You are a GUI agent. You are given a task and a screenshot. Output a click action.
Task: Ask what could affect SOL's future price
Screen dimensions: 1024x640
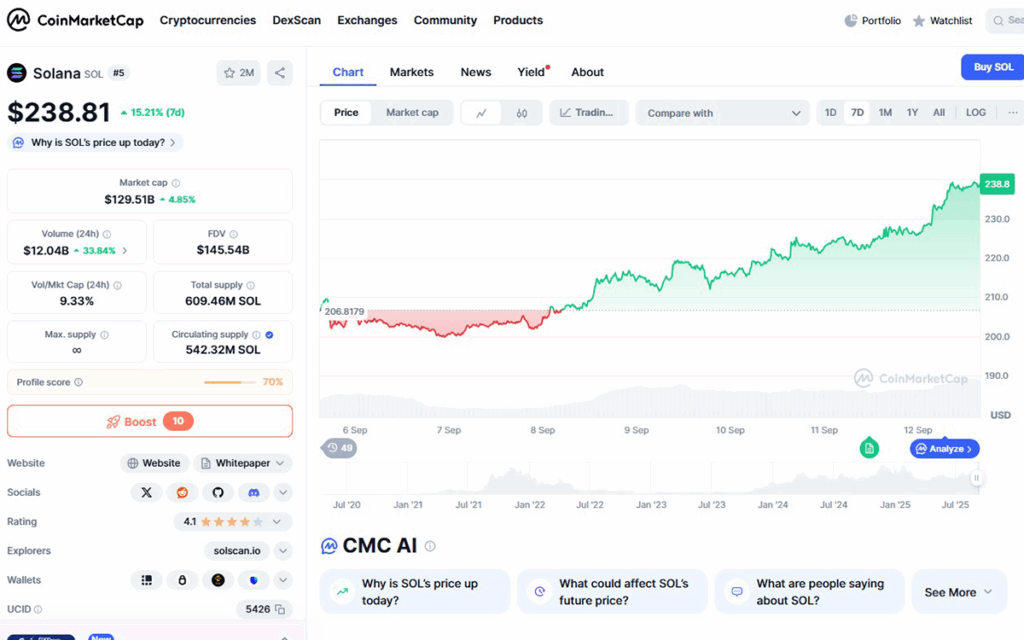pos(612,592)
